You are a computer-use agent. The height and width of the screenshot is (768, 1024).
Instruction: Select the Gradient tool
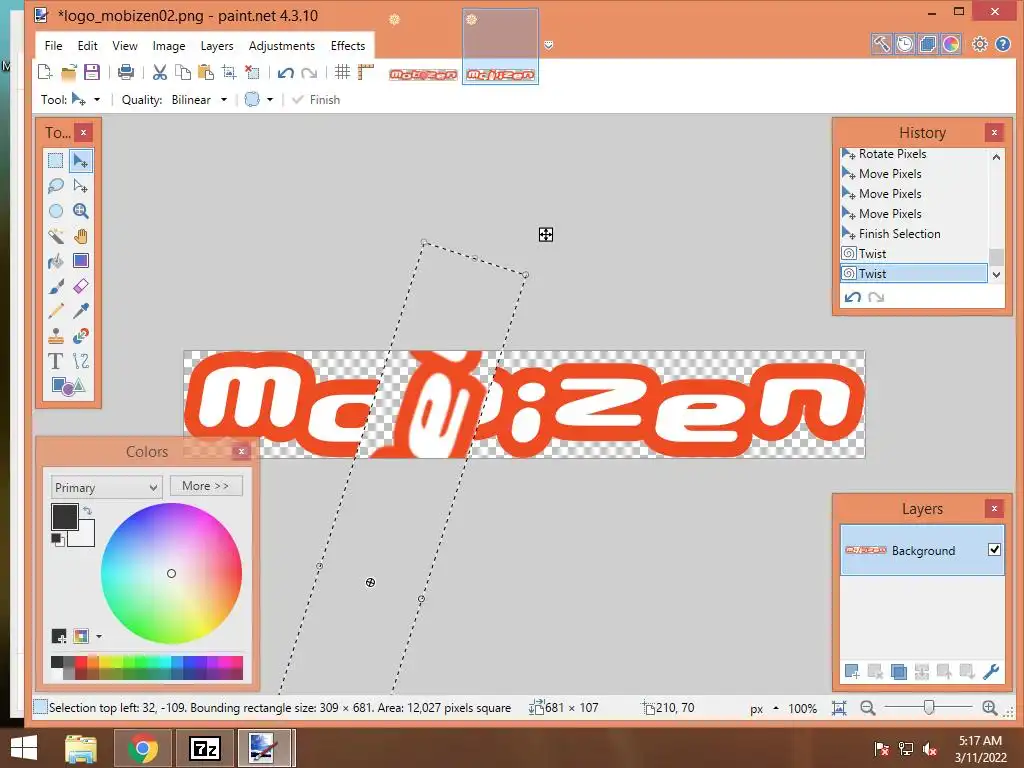81,261
